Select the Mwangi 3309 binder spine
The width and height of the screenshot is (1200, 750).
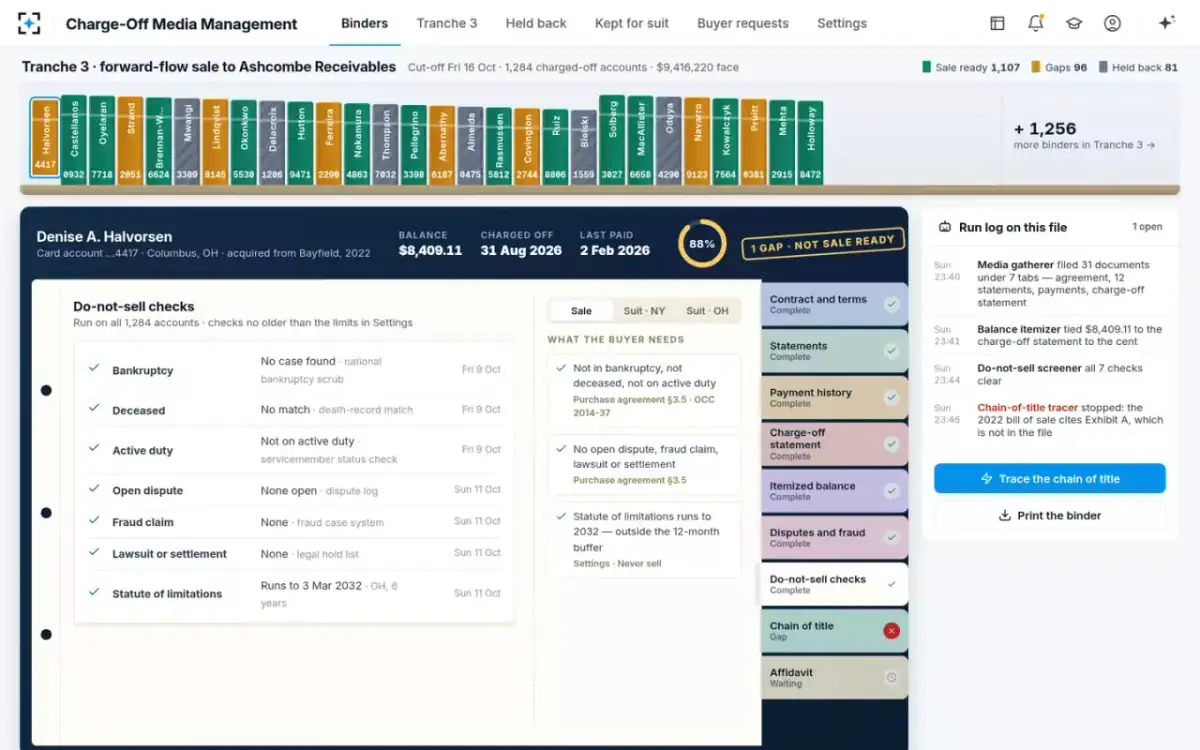(x=187, y=140)
